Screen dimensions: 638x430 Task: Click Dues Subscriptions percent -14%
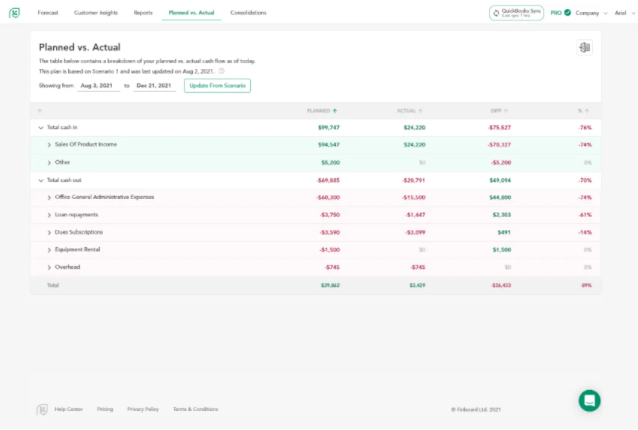pos(585,232)
